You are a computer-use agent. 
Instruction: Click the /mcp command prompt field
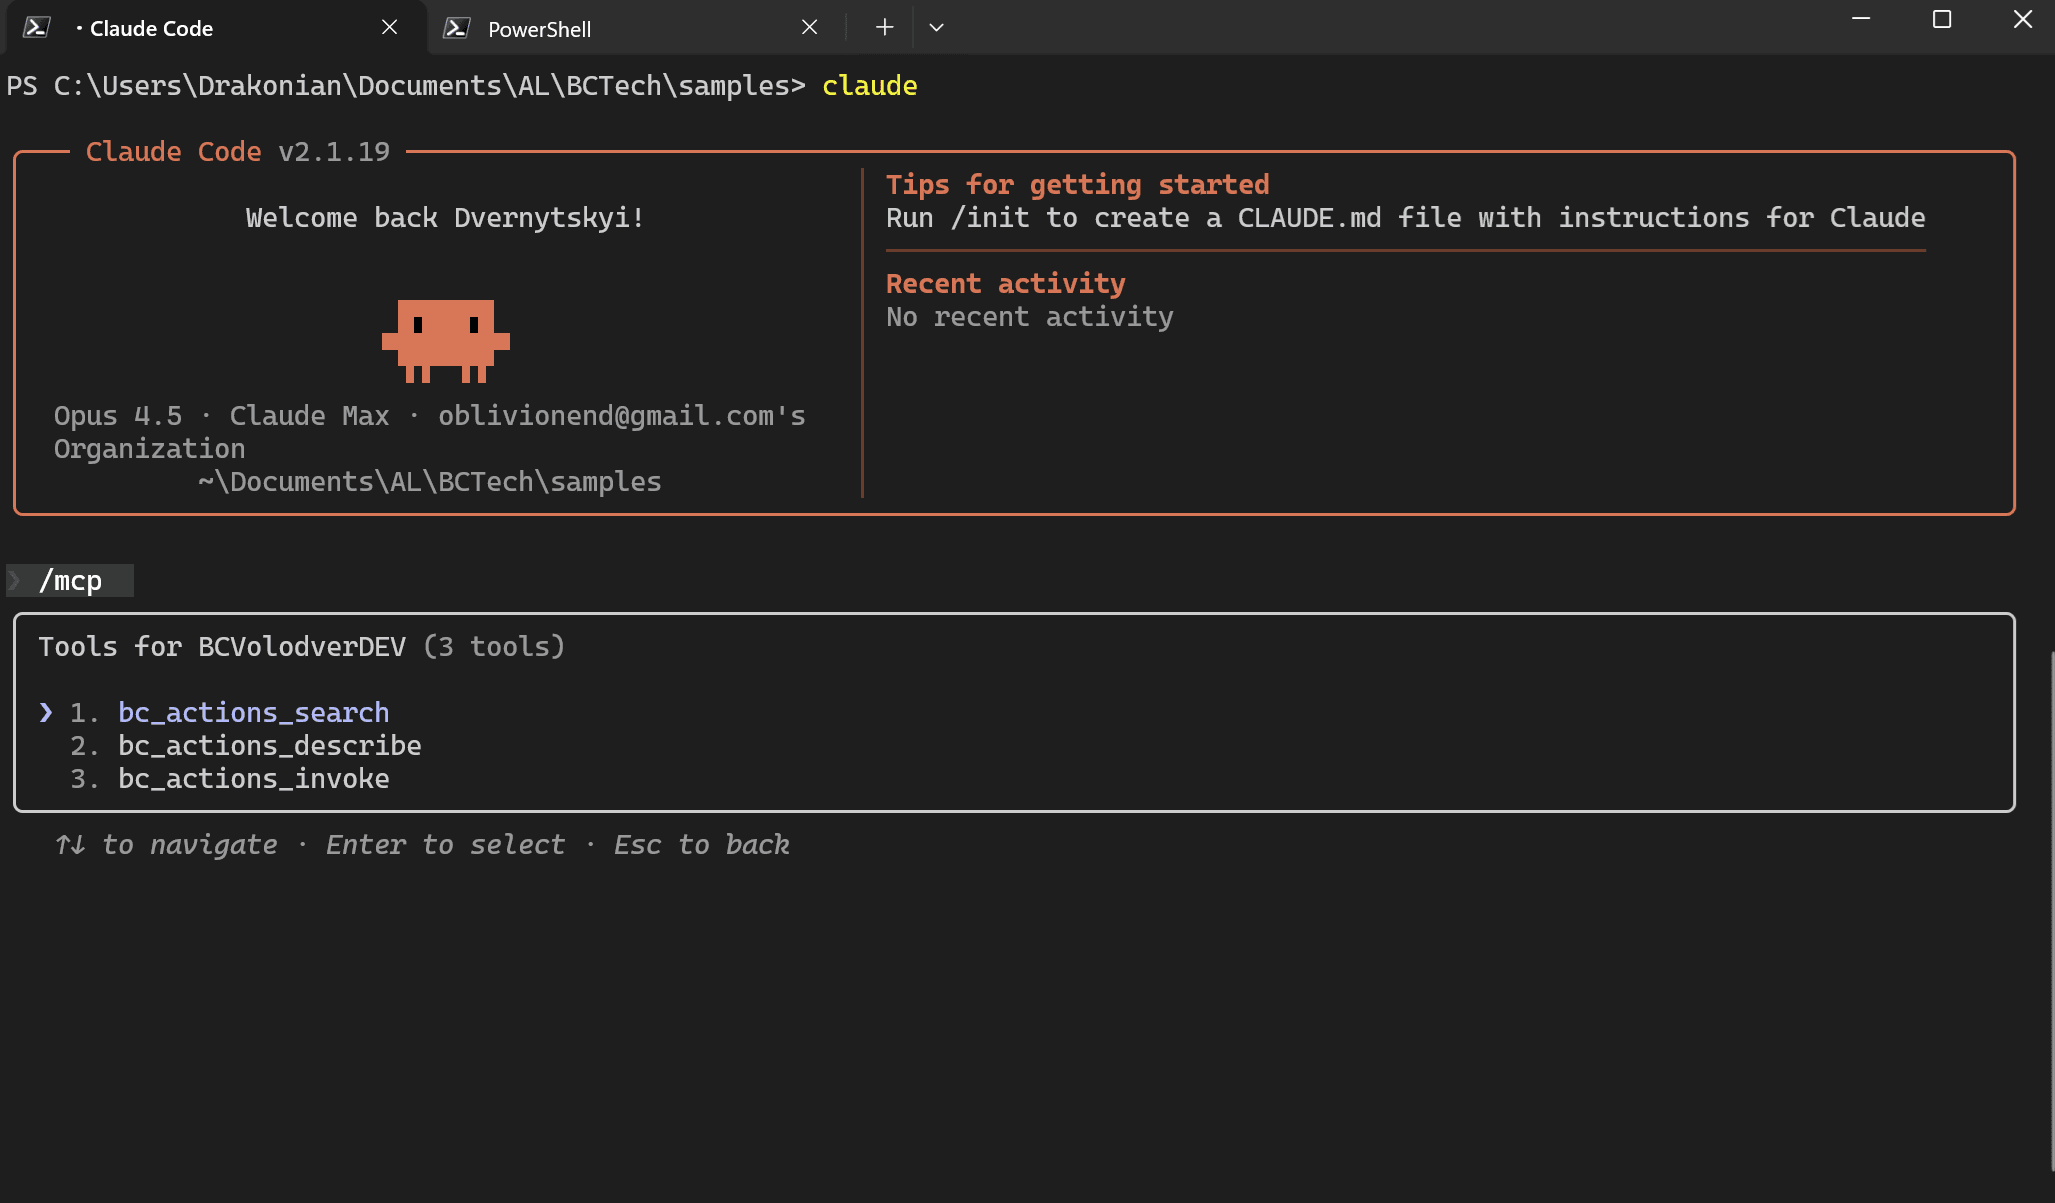tap(71, 581)
